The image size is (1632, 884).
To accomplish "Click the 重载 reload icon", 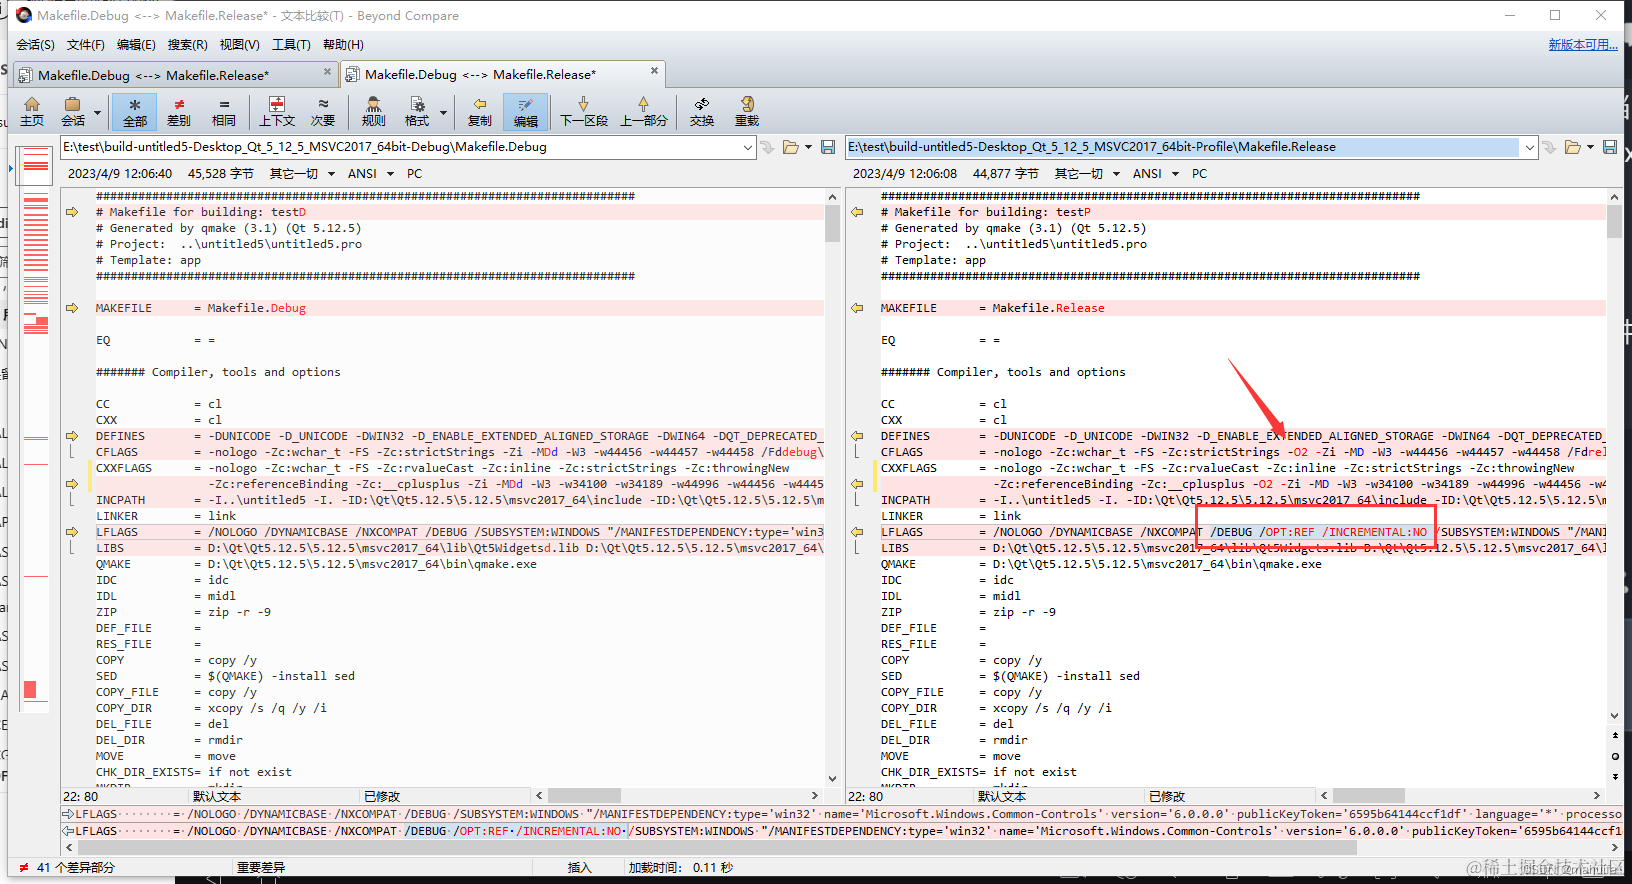I will point(747,111).
